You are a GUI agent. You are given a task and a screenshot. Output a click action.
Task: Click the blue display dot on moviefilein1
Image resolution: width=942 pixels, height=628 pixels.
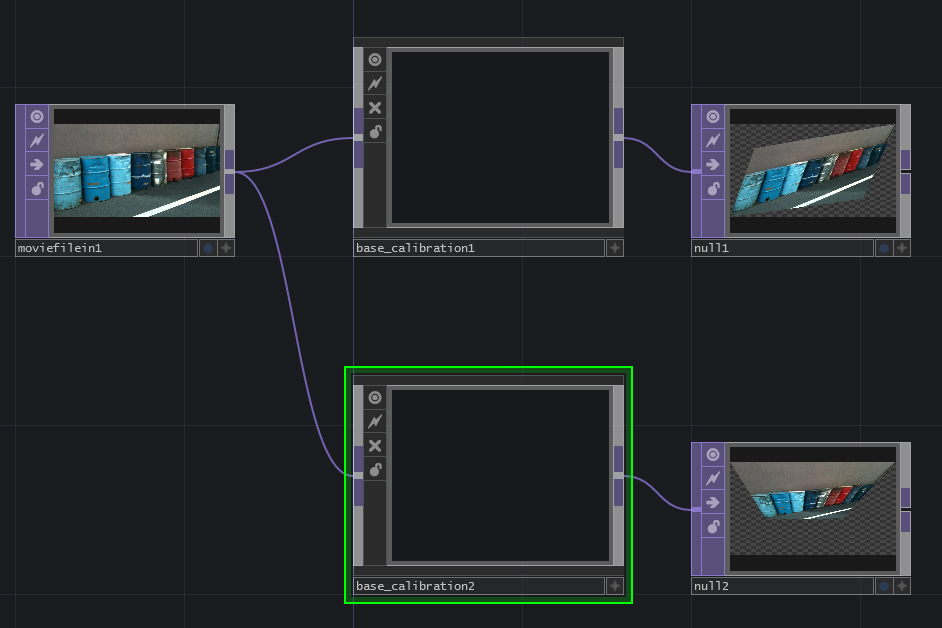click(x=208, y=248)
